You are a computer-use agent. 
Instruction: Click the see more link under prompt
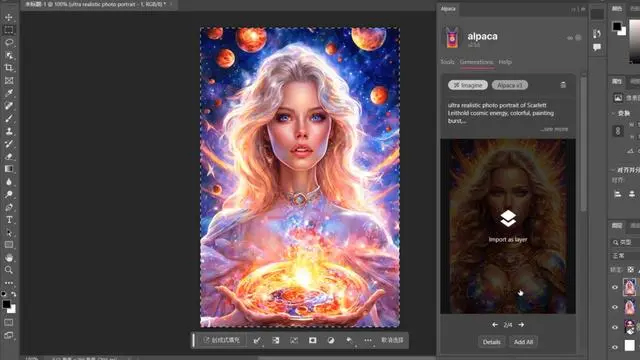(x=554, y=129)
